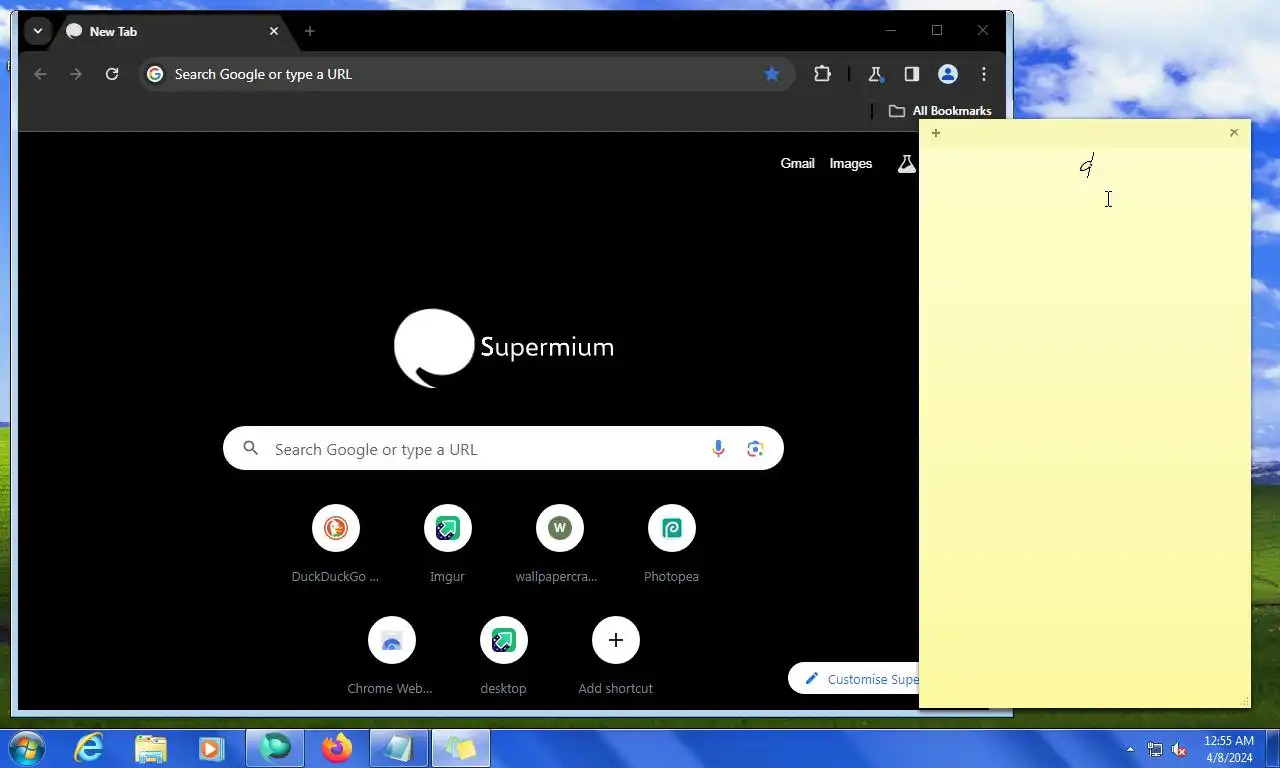Click the Add shortcut button

click(615, 656)
